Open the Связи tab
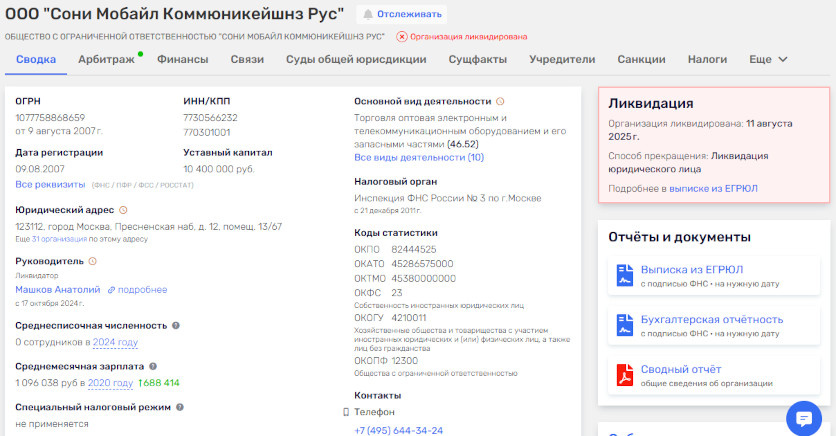Viewport: 836px width, 436px height. pos(247,59)
